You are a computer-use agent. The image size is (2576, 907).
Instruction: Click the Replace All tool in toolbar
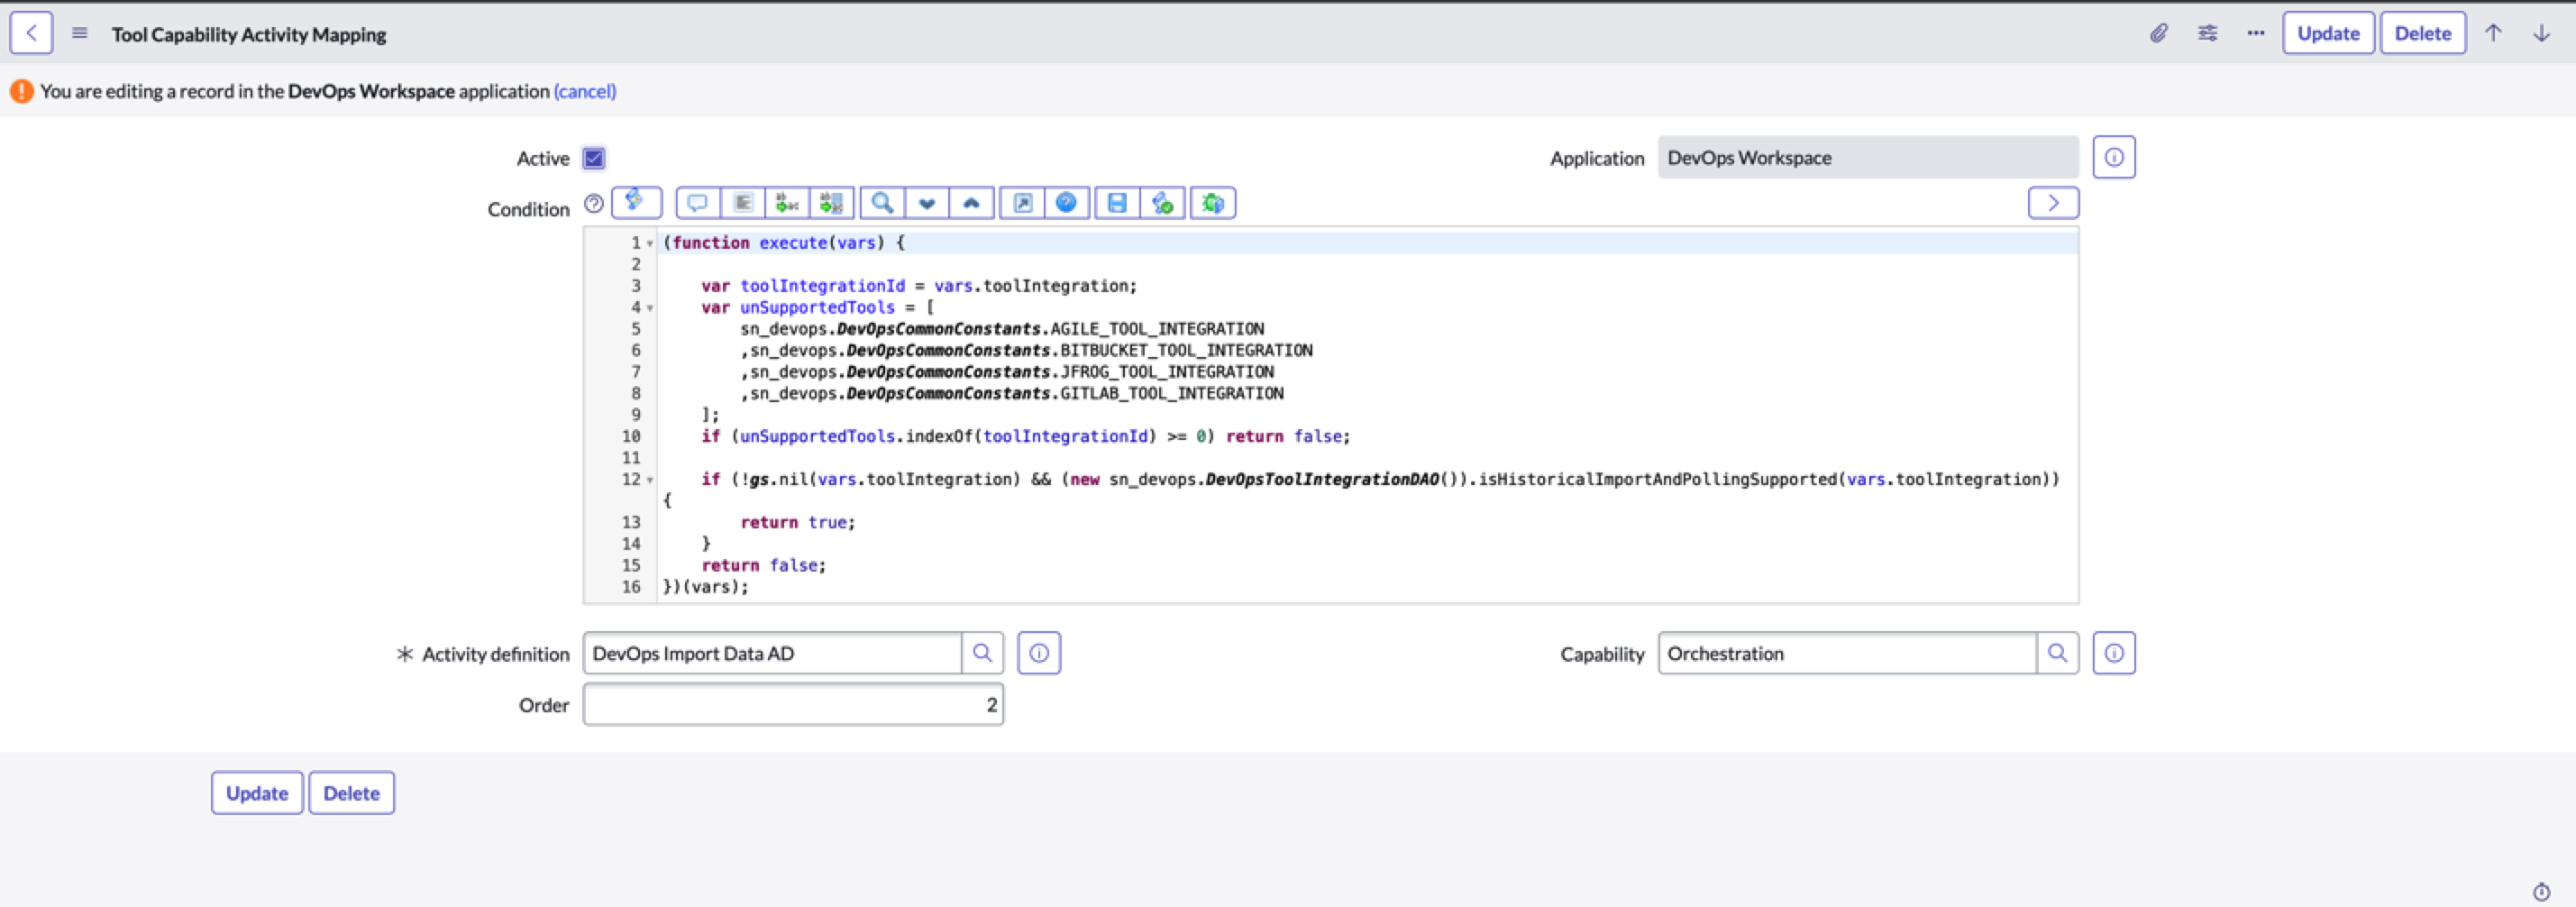pos(832,203)
